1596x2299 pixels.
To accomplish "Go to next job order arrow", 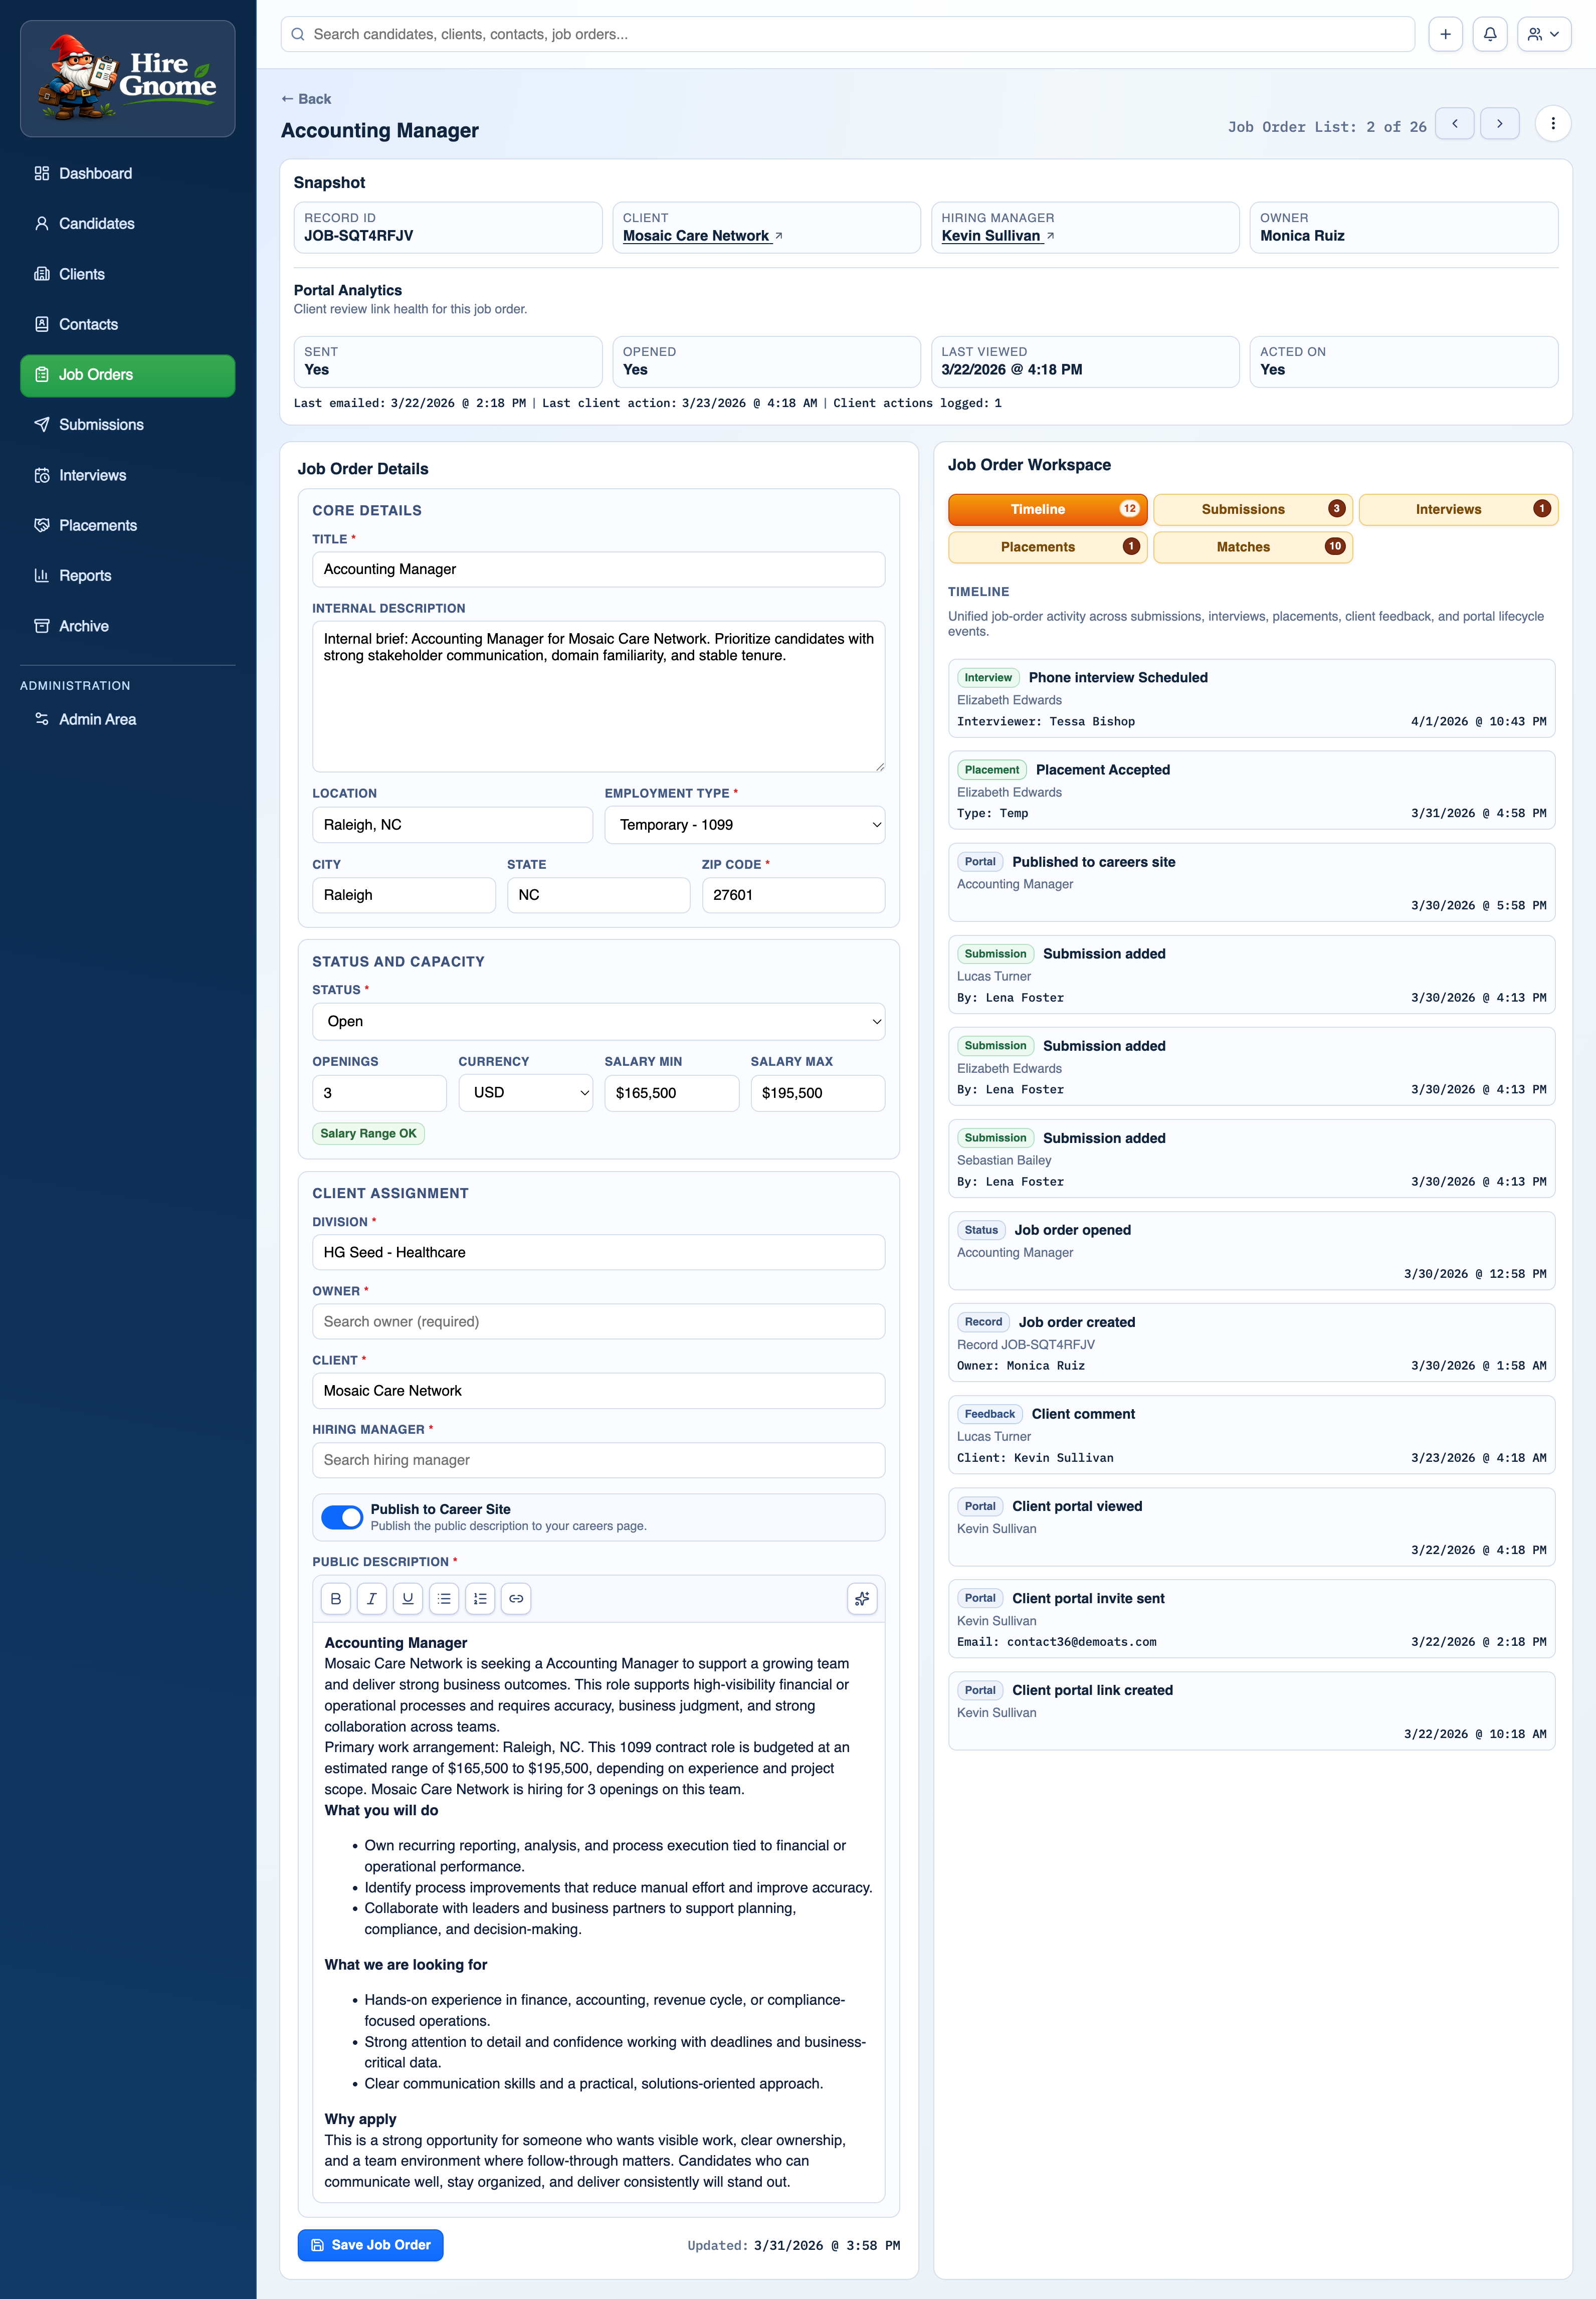I will (1499, 124).
